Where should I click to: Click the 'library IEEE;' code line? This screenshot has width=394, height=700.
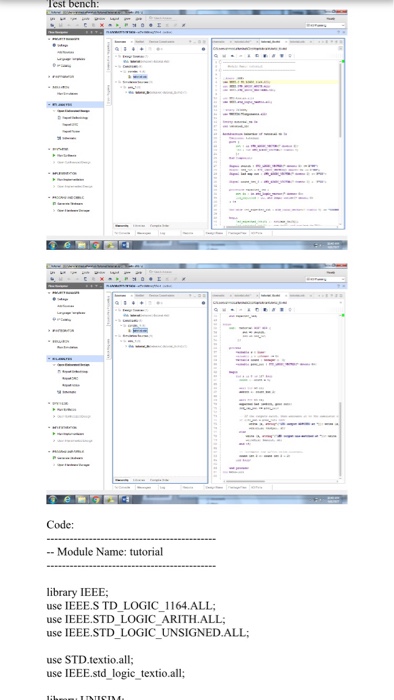77,592
